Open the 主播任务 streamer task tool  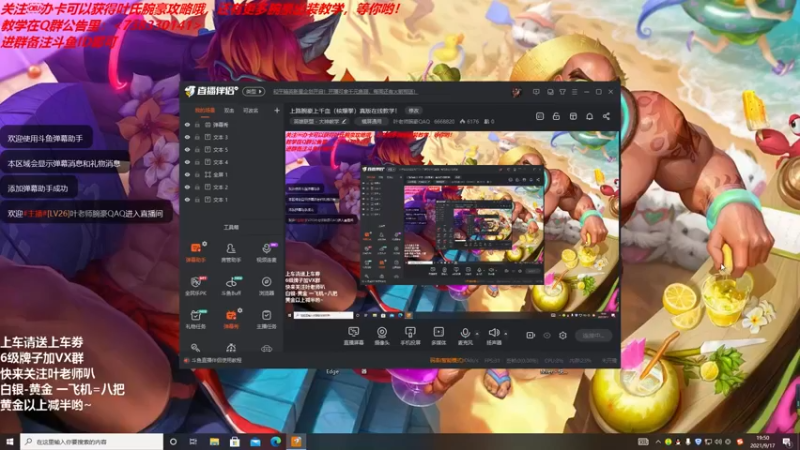coord(266,319)
